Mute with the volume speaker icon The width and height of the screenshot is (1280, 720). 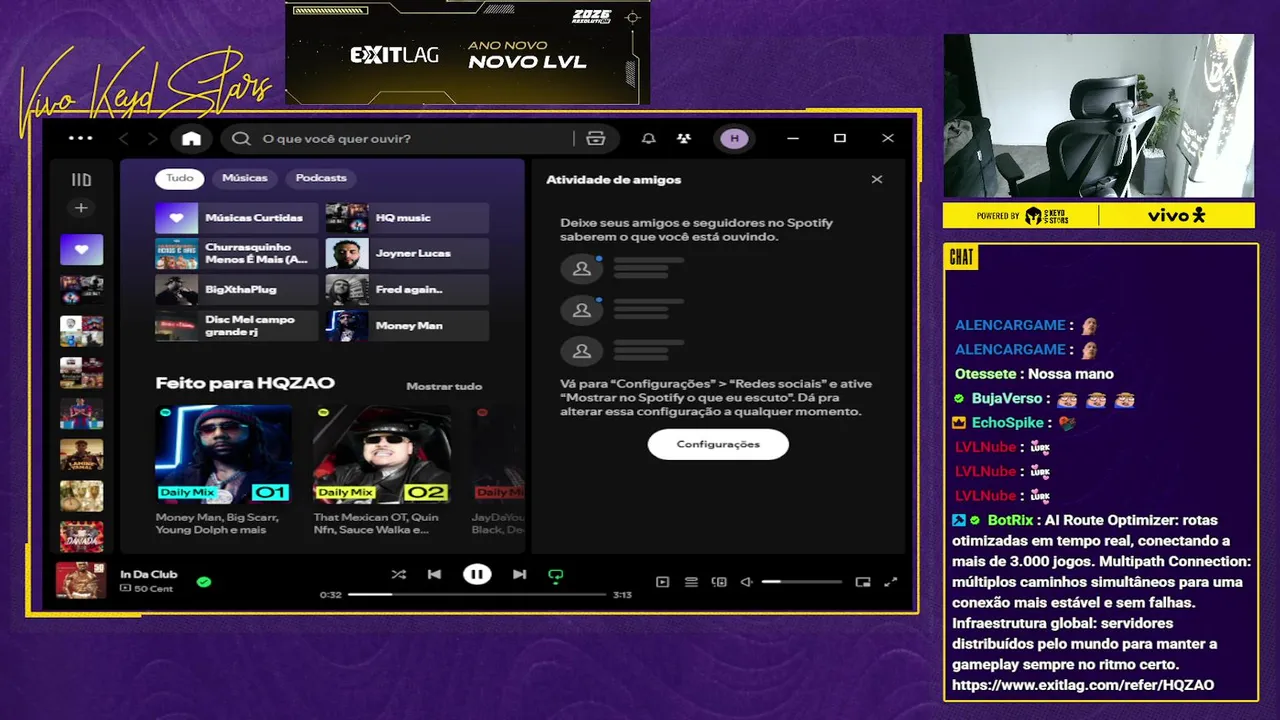[746, 582]
